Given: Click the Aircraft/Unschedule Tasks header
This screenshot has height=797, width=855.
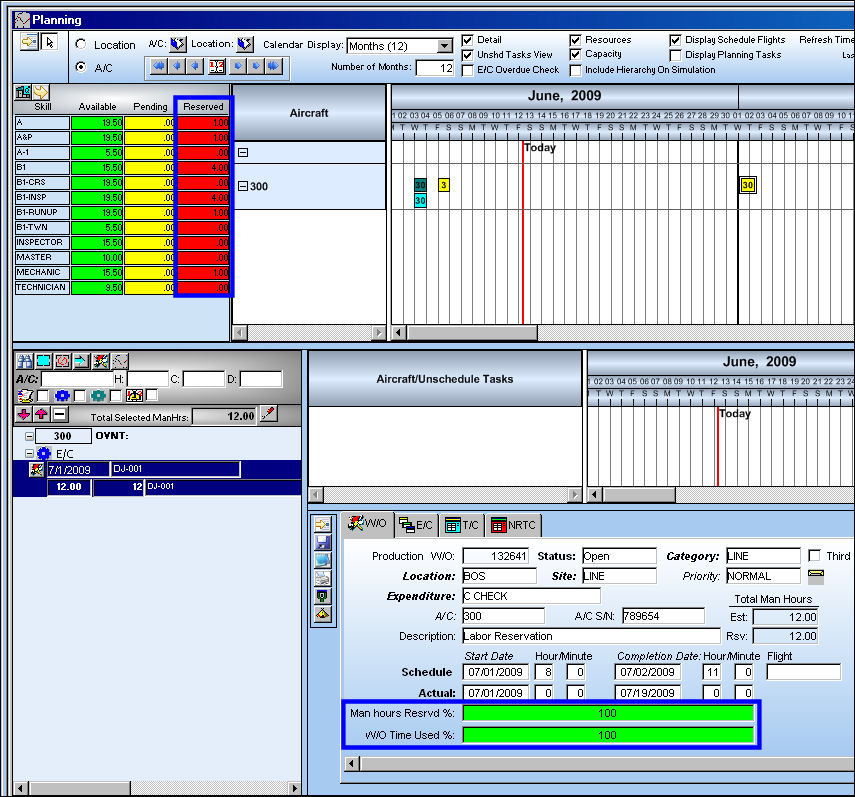Looking at the screenshot, I should 445,379.
